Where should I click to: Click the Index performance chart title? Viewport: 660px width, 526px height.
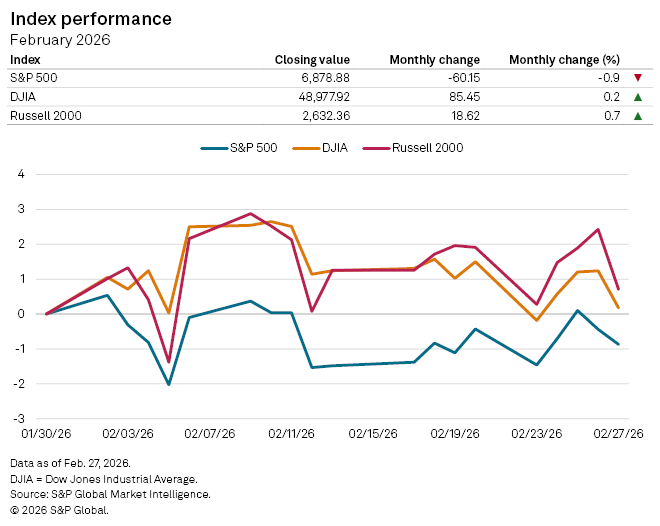[90, 19]
